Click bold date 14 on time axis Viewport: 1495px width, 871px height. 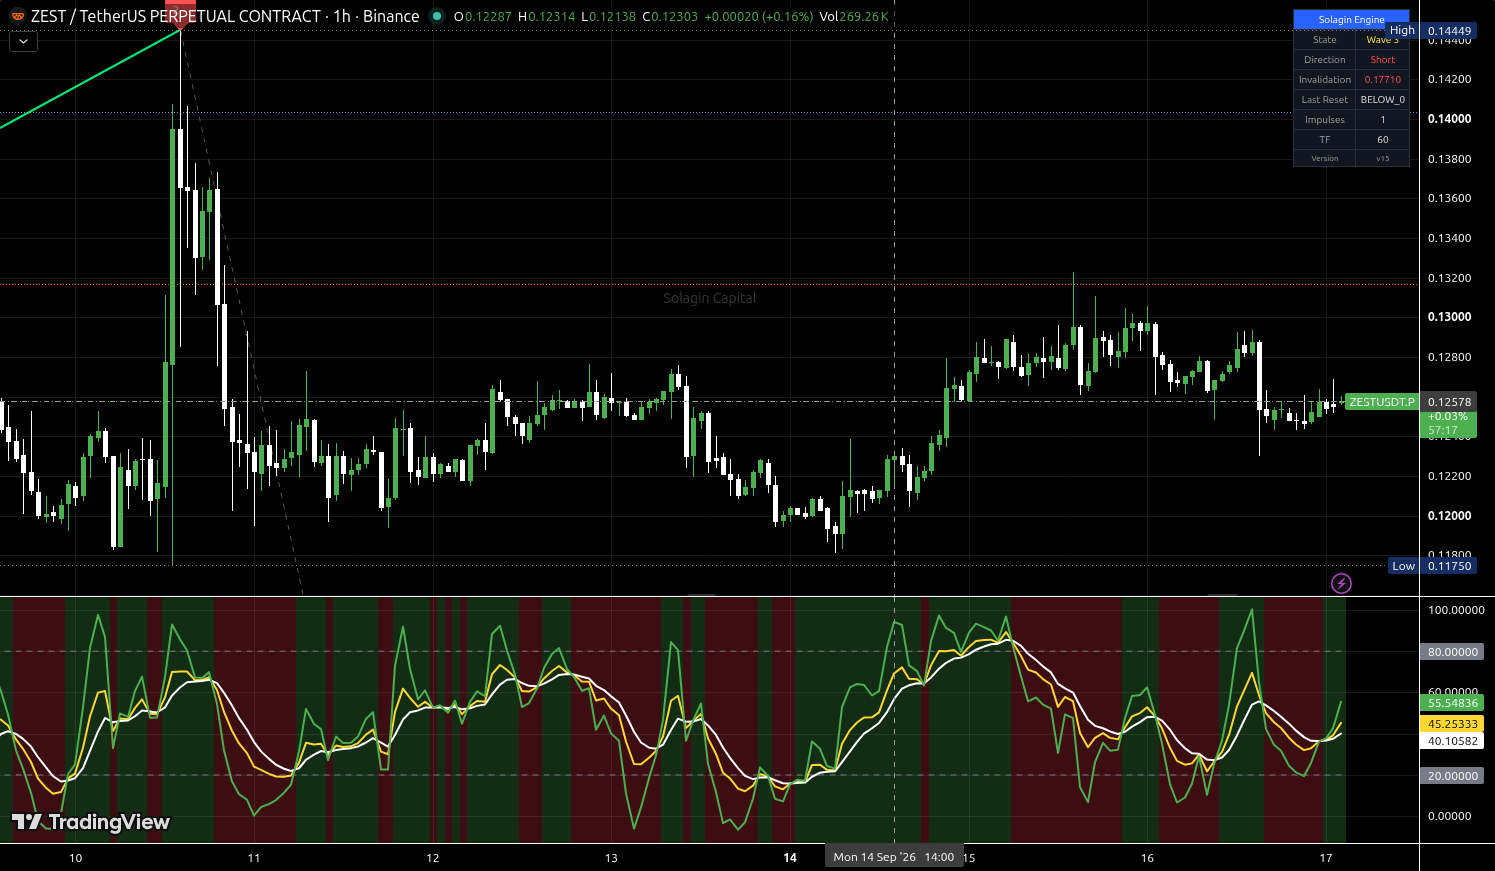[x=790, y=858]
